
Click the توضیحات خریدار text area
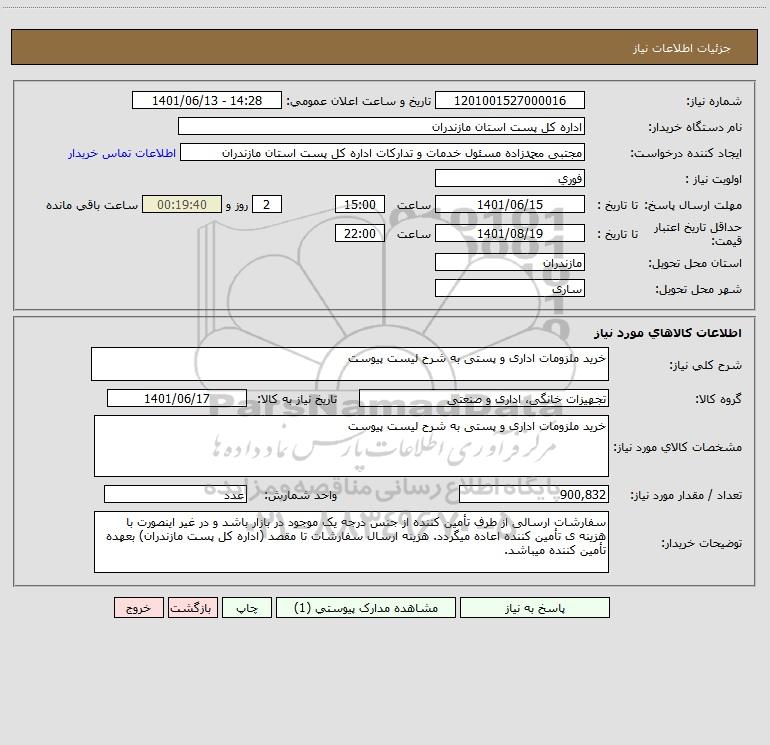click(x=351, y=542)
